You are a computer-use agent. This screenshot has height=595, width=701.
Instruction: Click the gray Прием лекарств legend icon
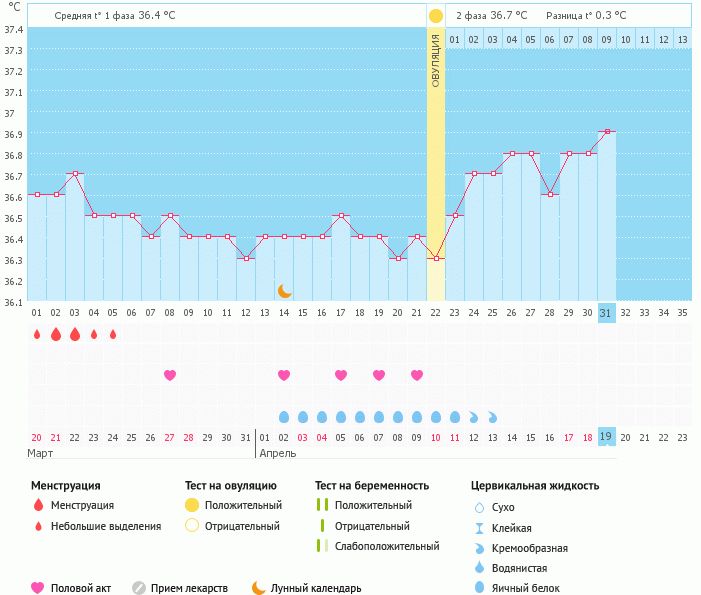point(139,588)
